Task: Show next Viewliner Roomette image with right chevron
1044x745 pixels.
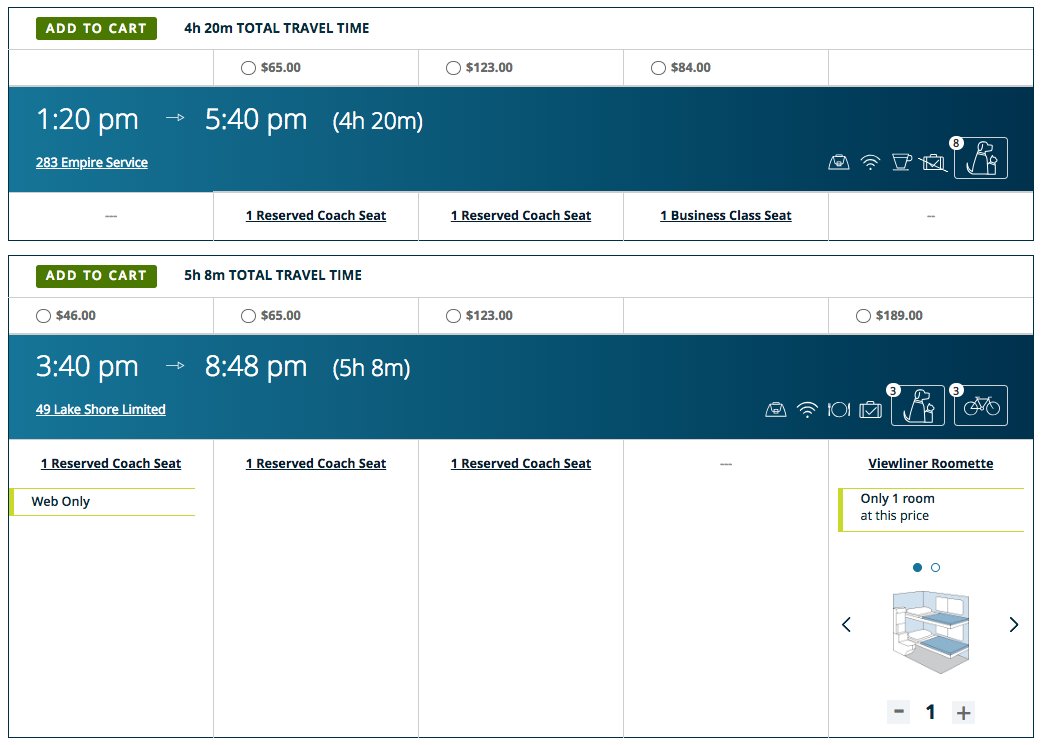Action: click(x=1014, y=625)
